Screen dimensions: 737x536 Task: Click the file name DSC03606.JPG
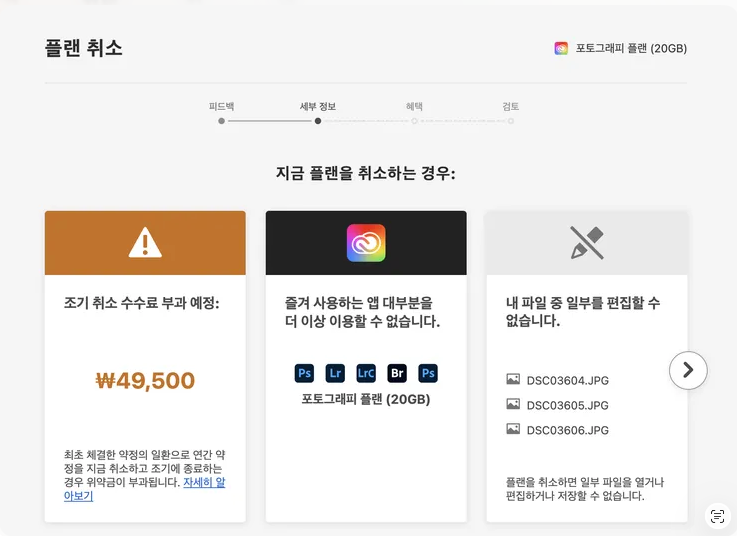click(567, 430)
